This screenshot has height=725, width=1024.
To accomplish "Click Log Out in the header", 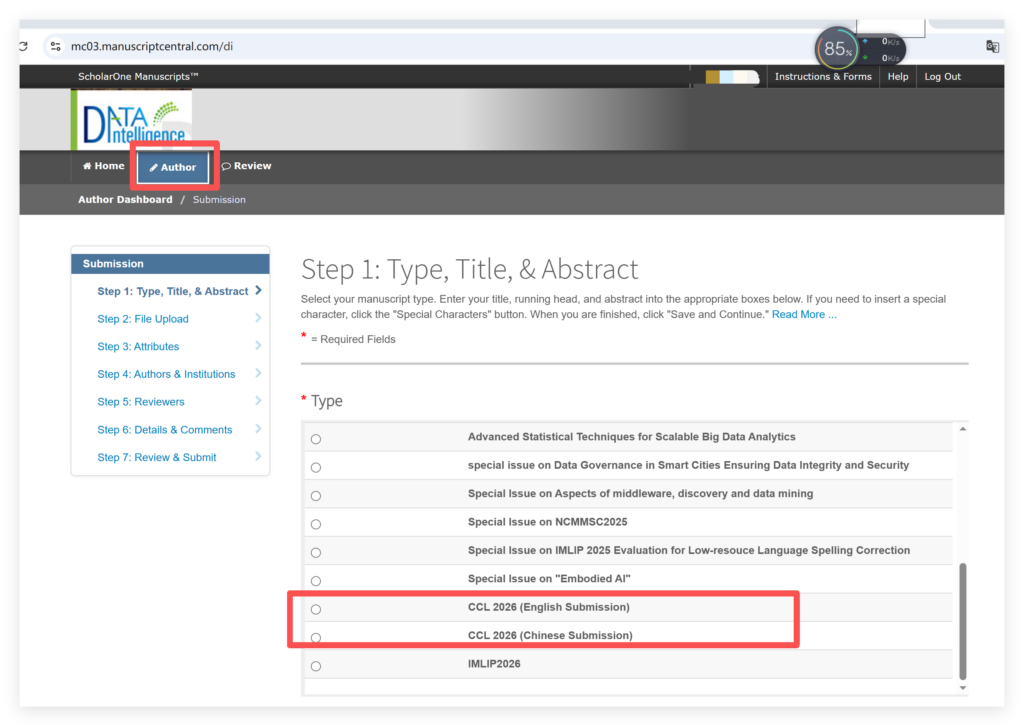I will coord(942,76).
